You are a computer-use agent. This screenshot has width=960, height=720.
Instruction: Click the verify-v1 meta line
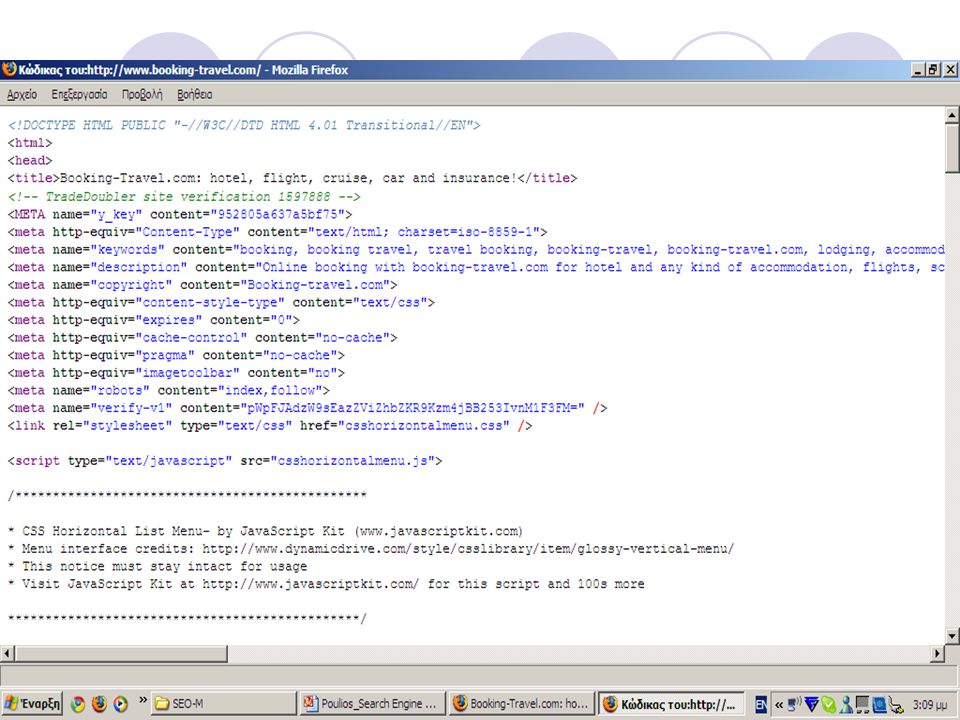pyautogui.click(x=307, y=408)
